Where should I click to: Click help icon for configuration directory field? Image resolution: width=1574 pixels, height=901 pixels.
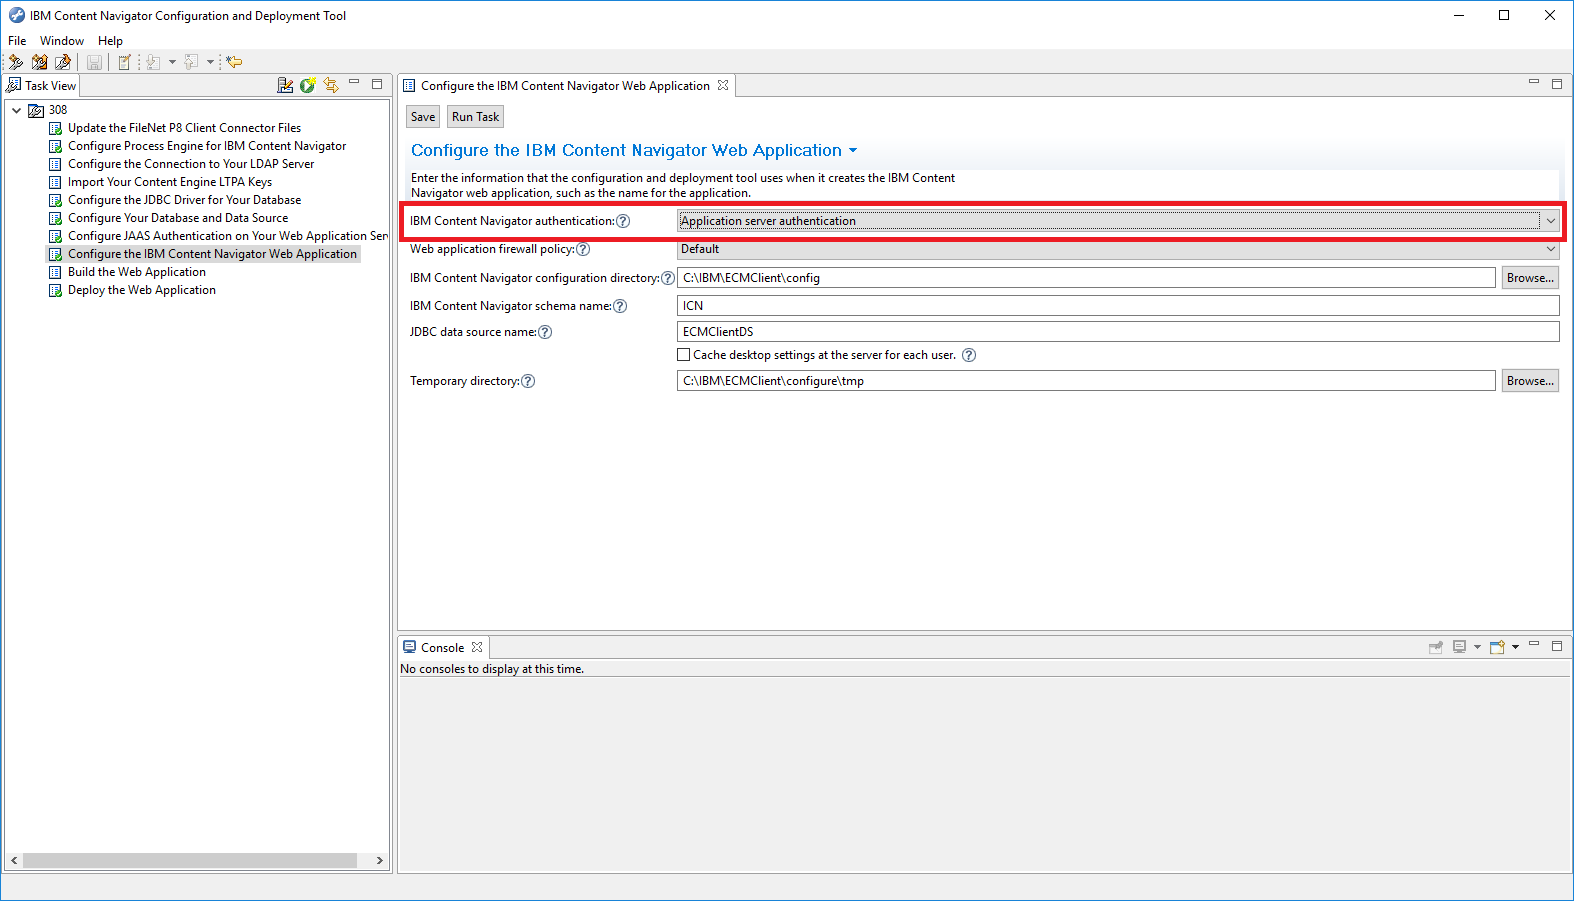tap(668, 278)
